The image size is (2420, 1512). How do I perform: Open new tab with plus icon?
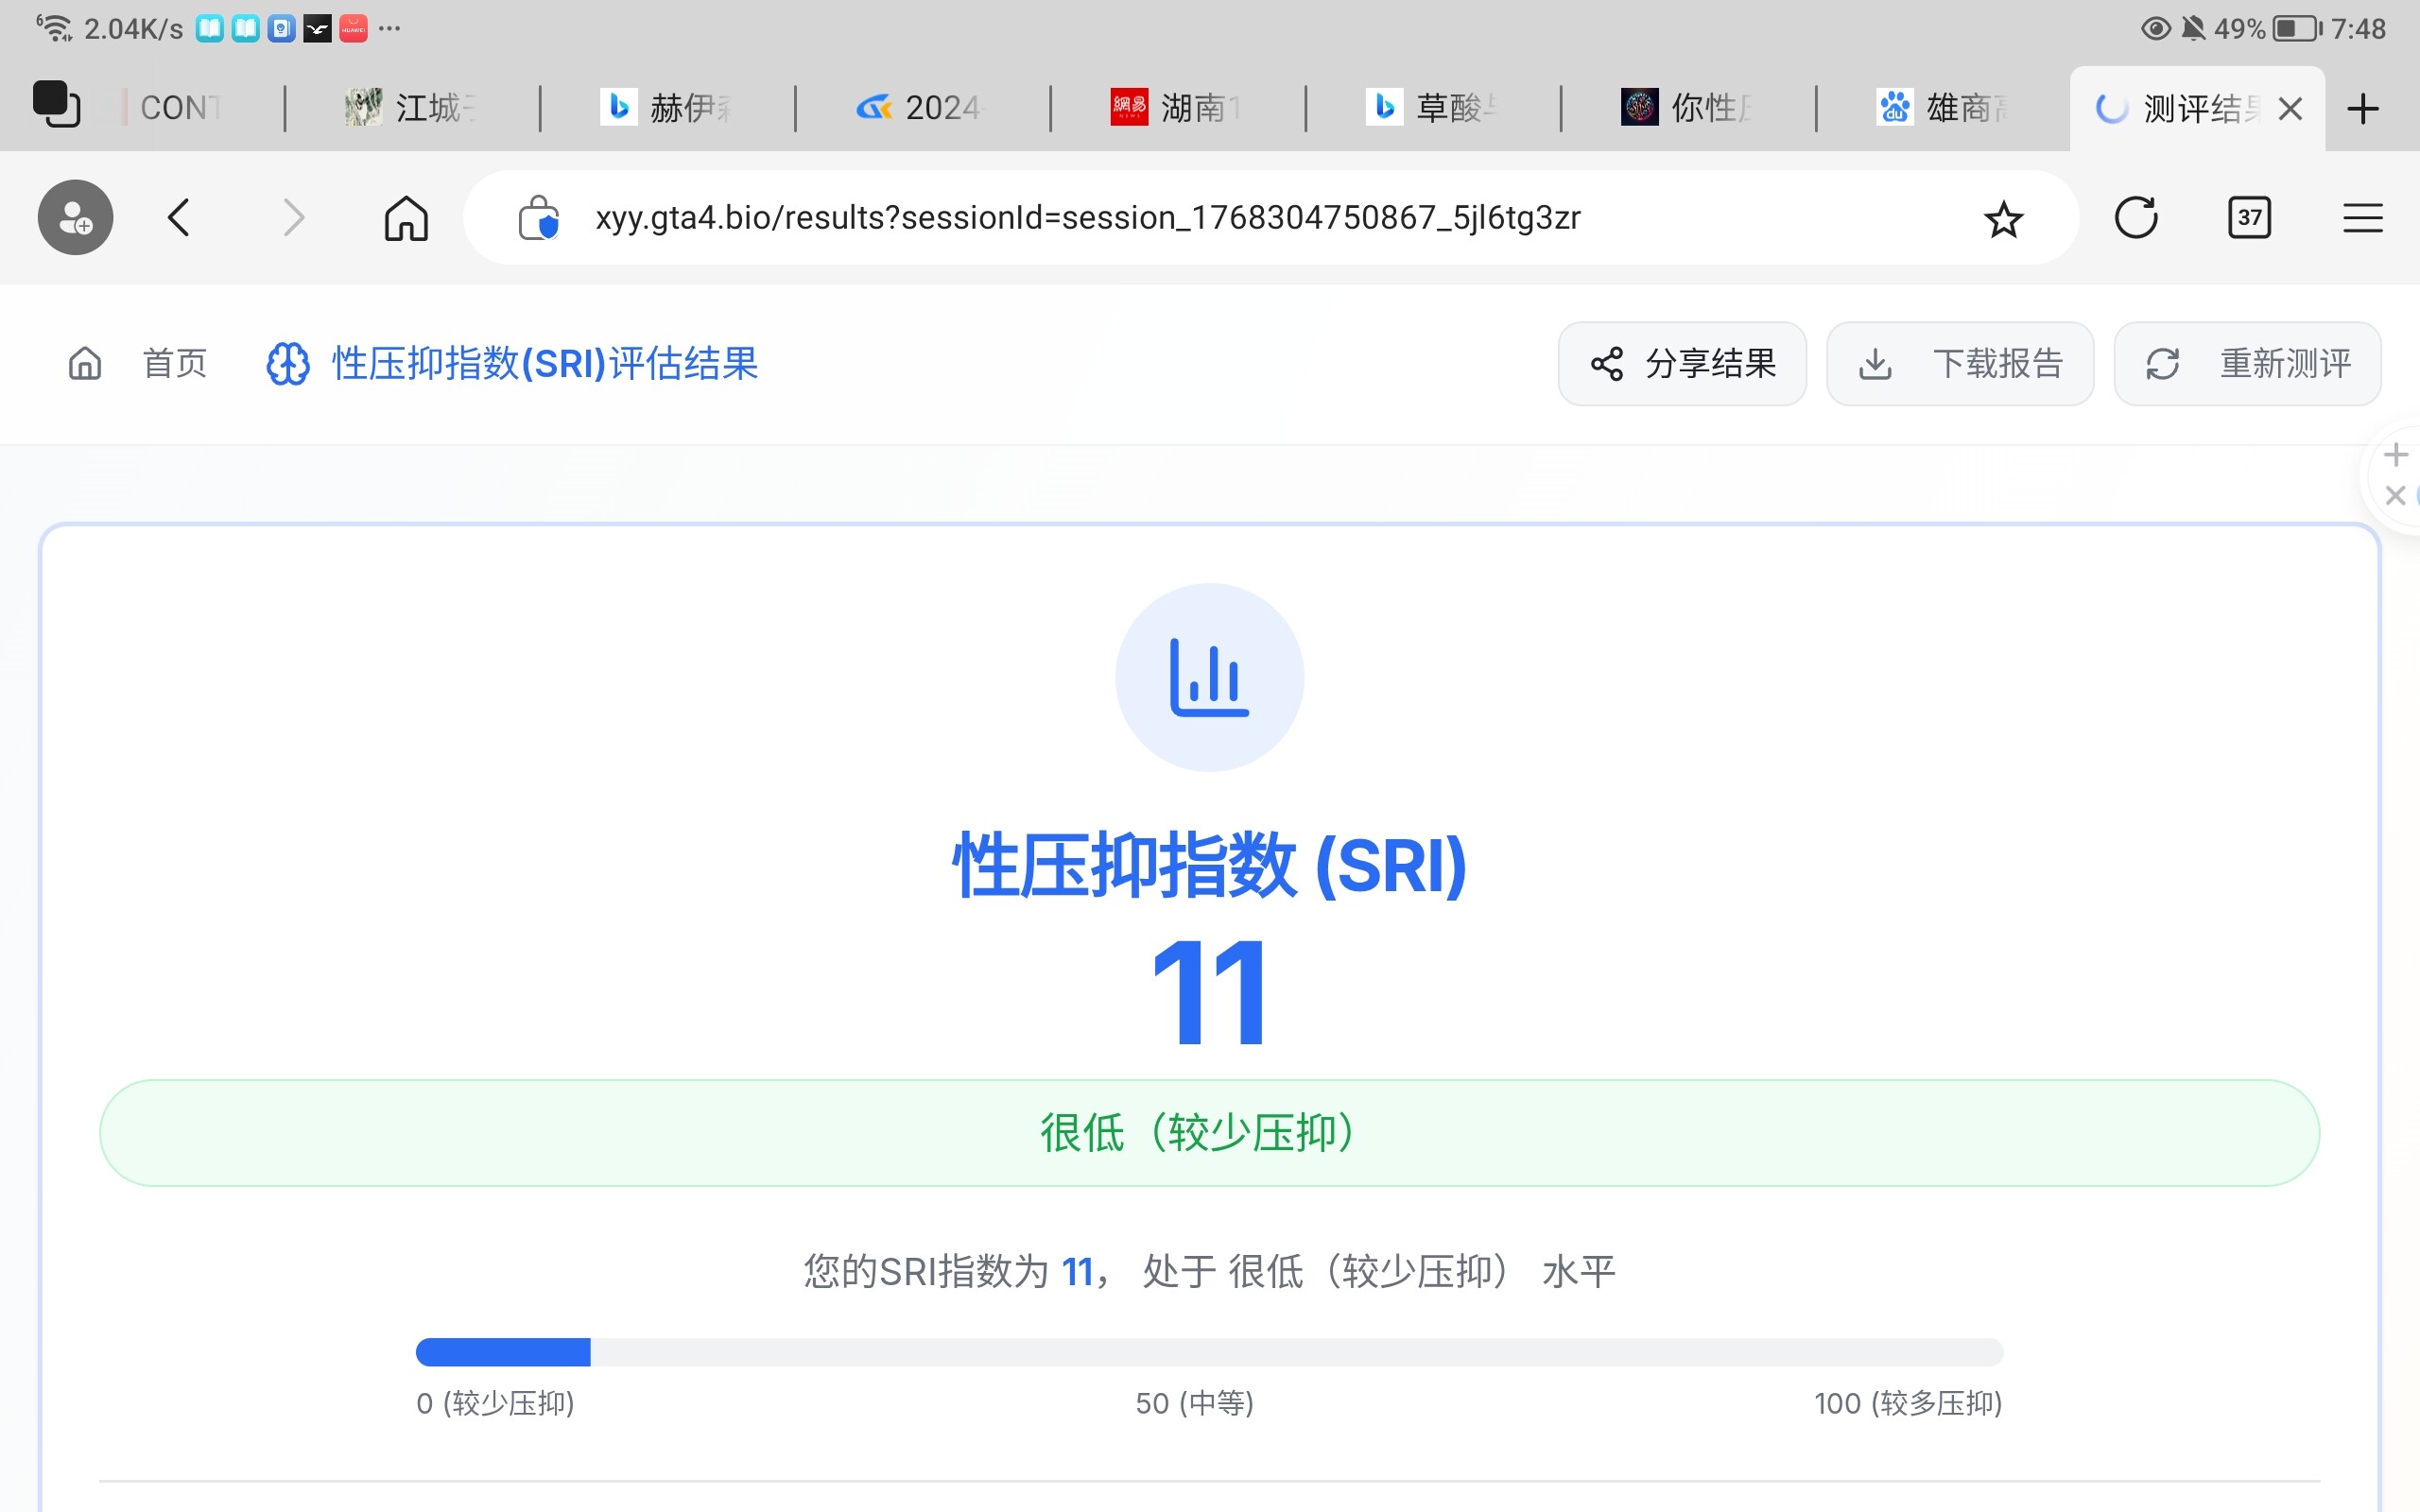2362,108
